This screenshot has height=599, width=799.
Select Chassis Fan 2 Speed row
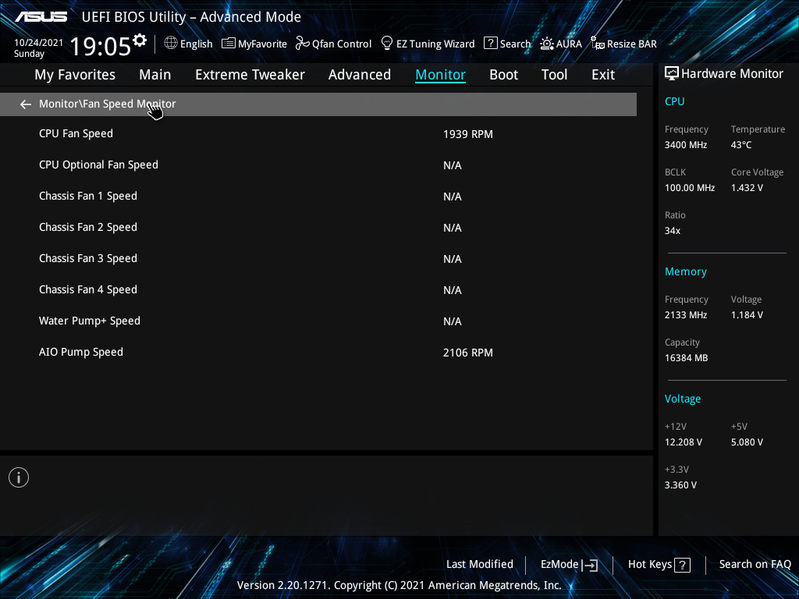coord(318,227)
